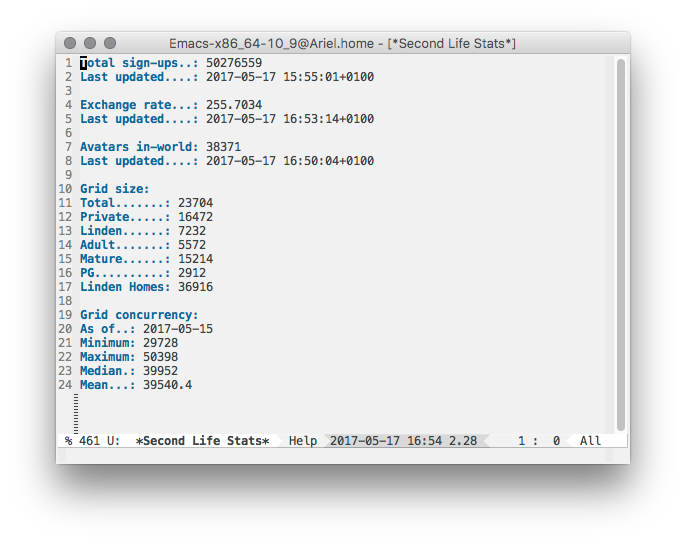Click the All position indicator in mode line
The height and width of the screenshot is (544, 686).
590,441
